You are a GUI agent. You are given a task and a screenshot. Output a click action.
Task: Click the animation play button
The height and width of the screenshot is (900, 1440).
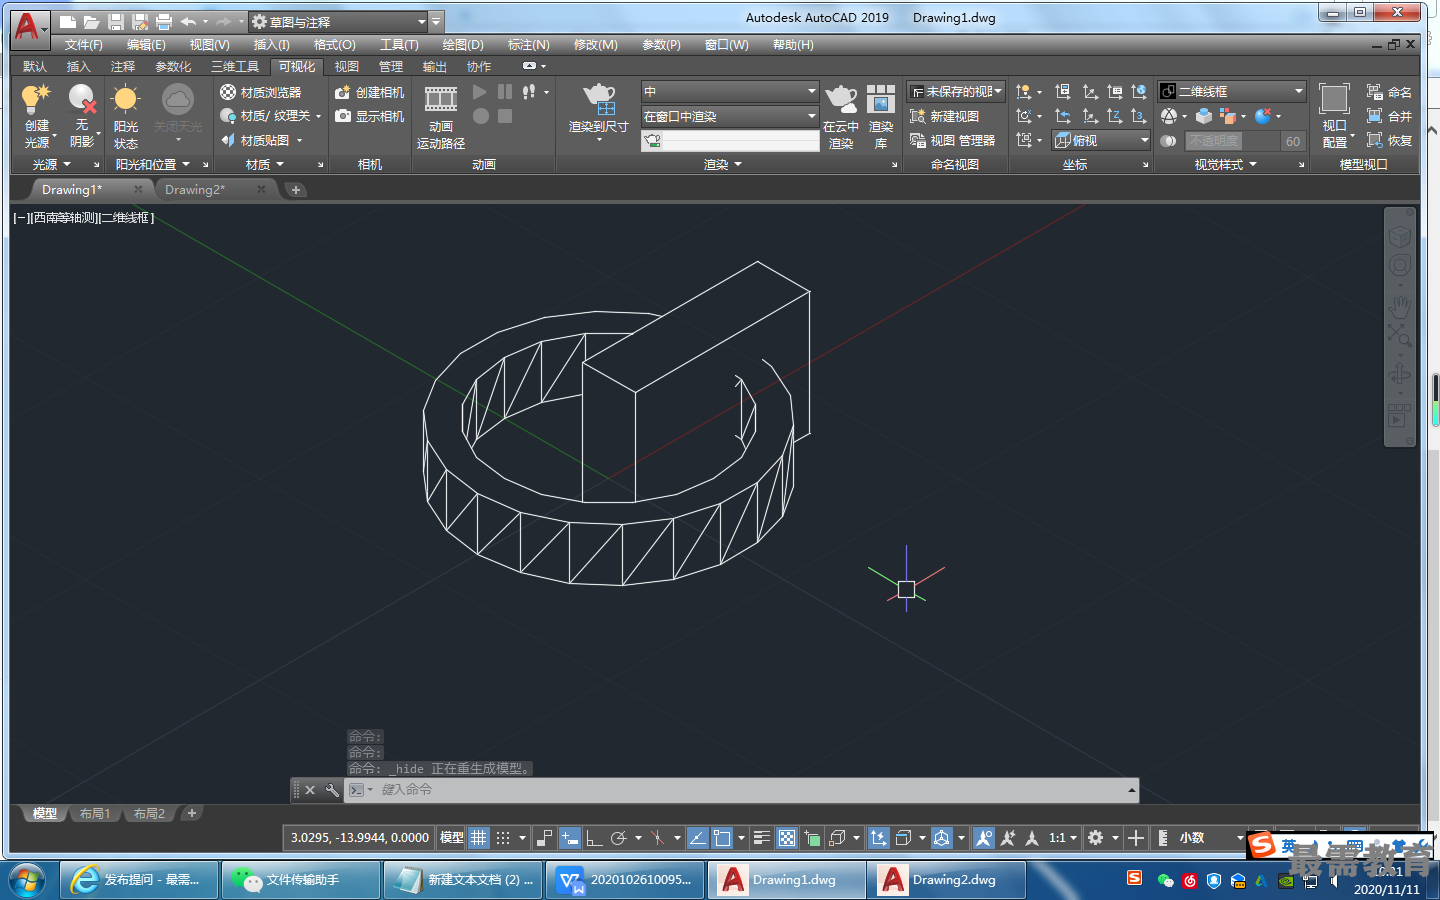[480, 92]
